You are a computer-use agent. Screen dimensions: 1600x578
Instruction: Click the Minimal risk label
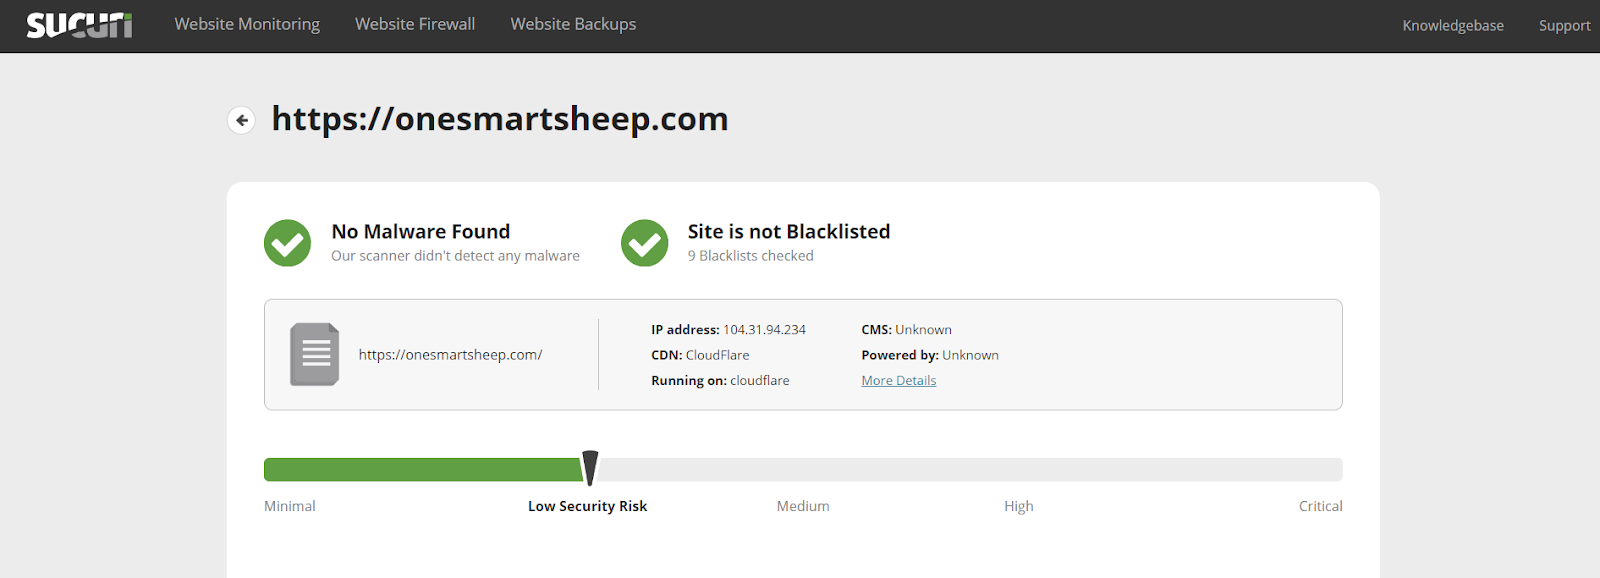[290, 506]
